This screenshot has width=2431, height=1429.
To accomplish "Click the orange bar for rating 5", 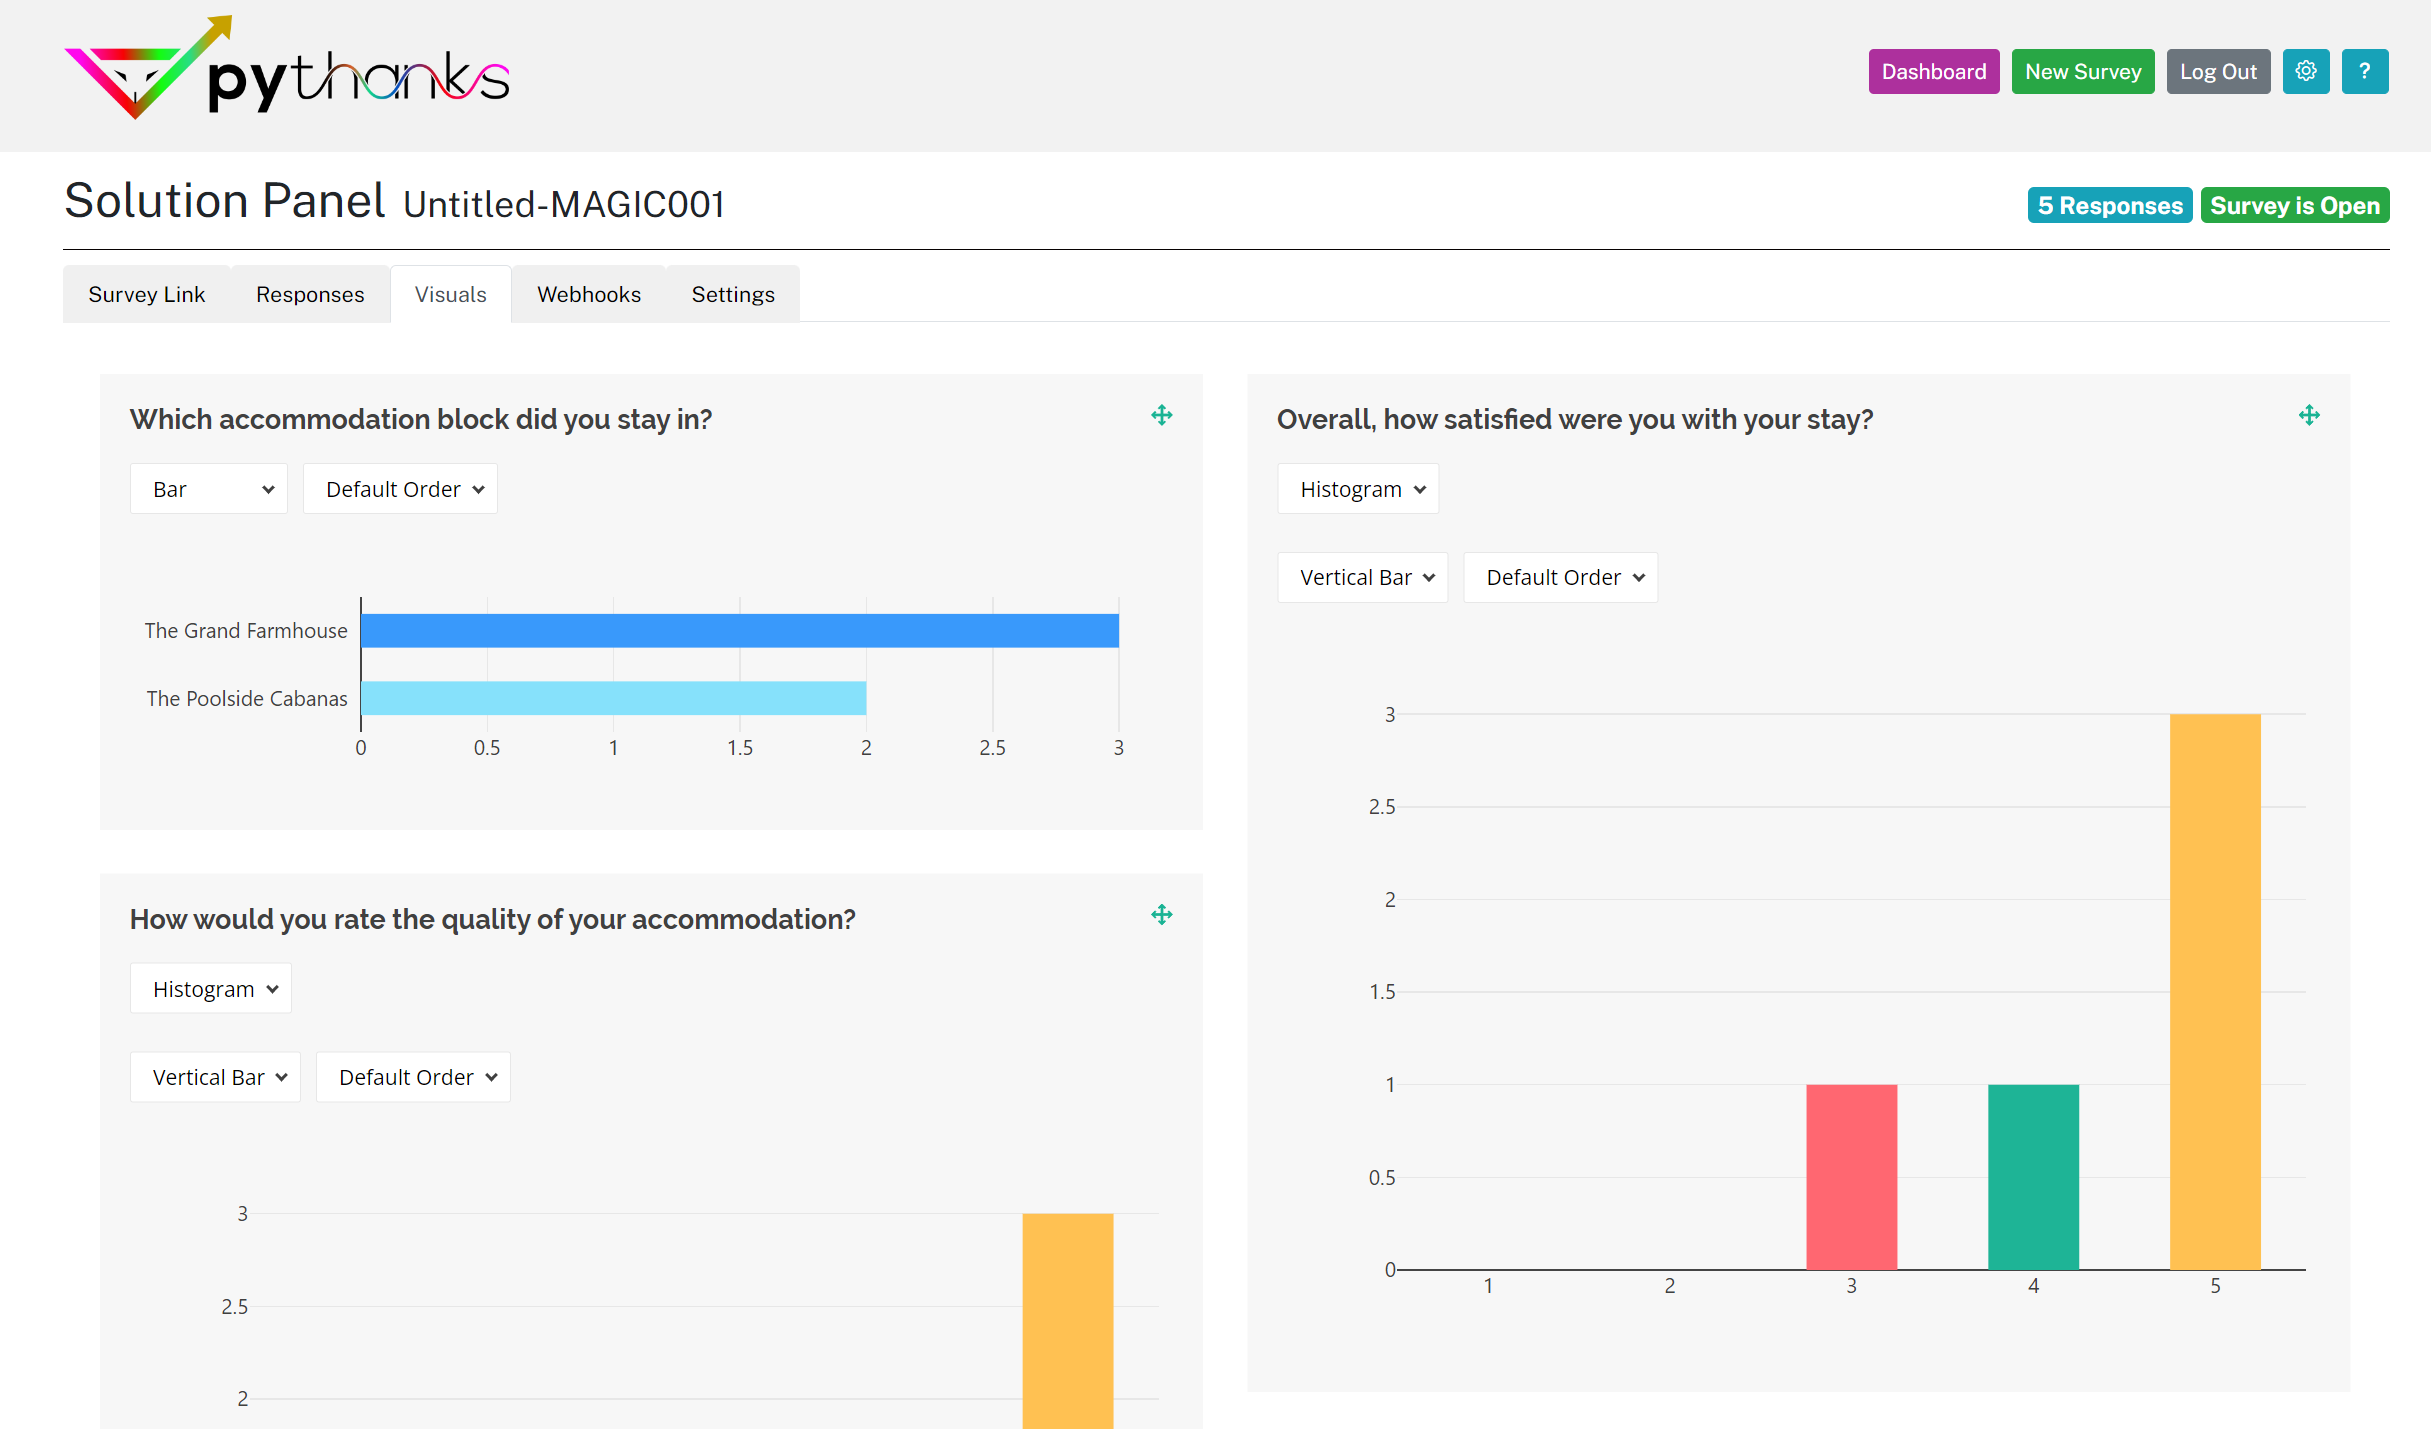I will pyautogui.click(x=2214, y=990).
